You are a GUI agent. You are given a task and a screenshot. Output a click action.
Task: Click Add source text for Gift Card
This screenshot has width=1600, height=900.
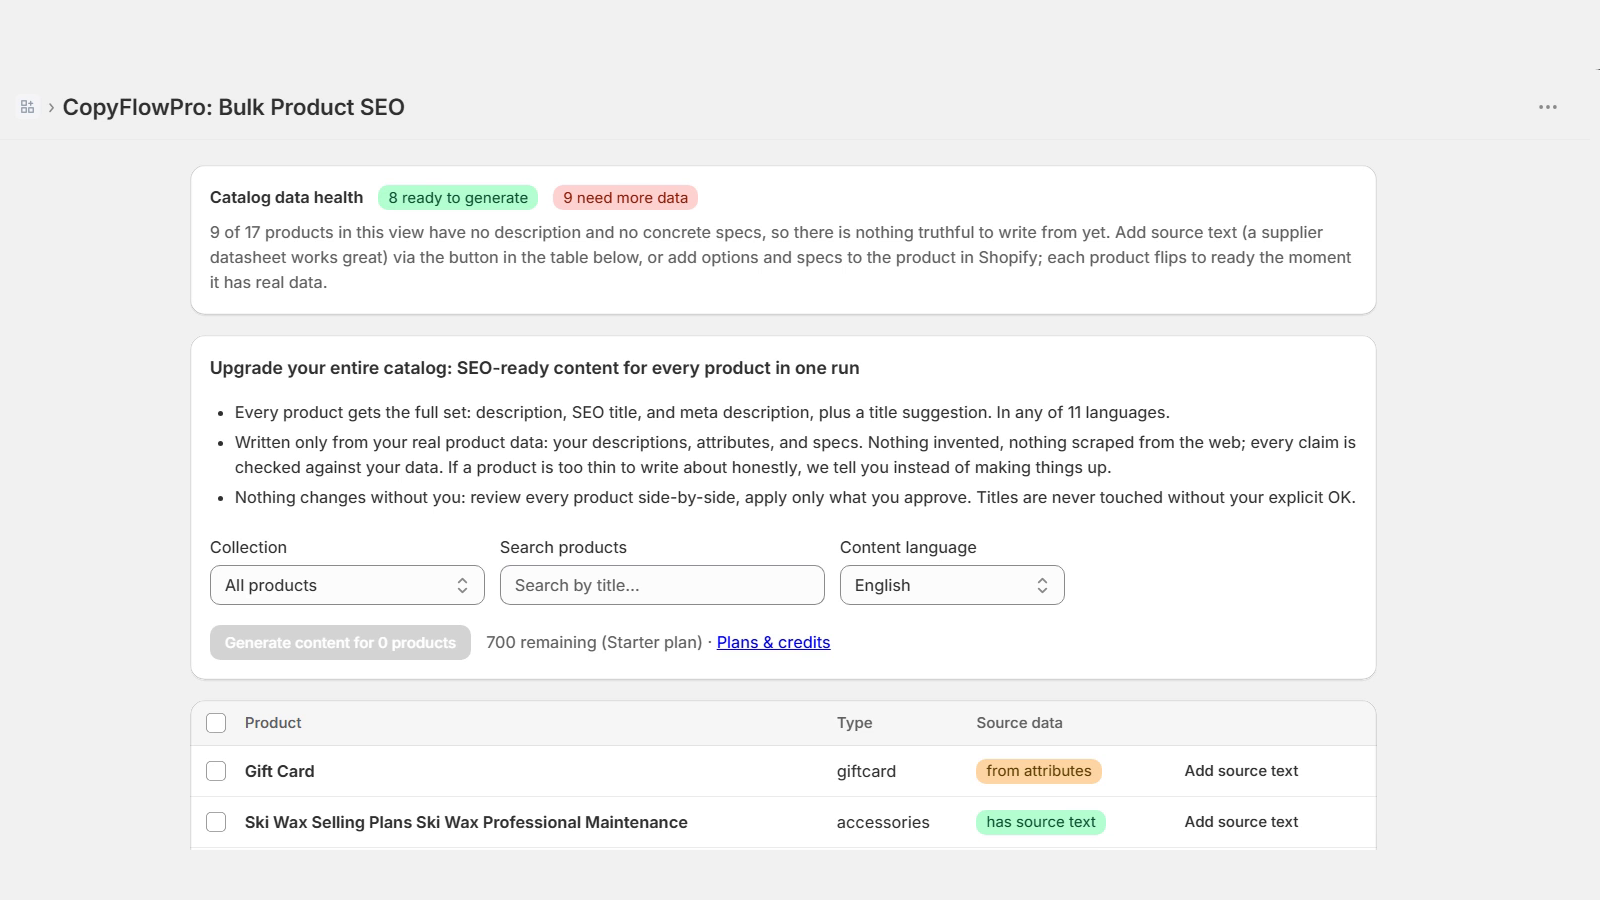tap(1241, 771)
